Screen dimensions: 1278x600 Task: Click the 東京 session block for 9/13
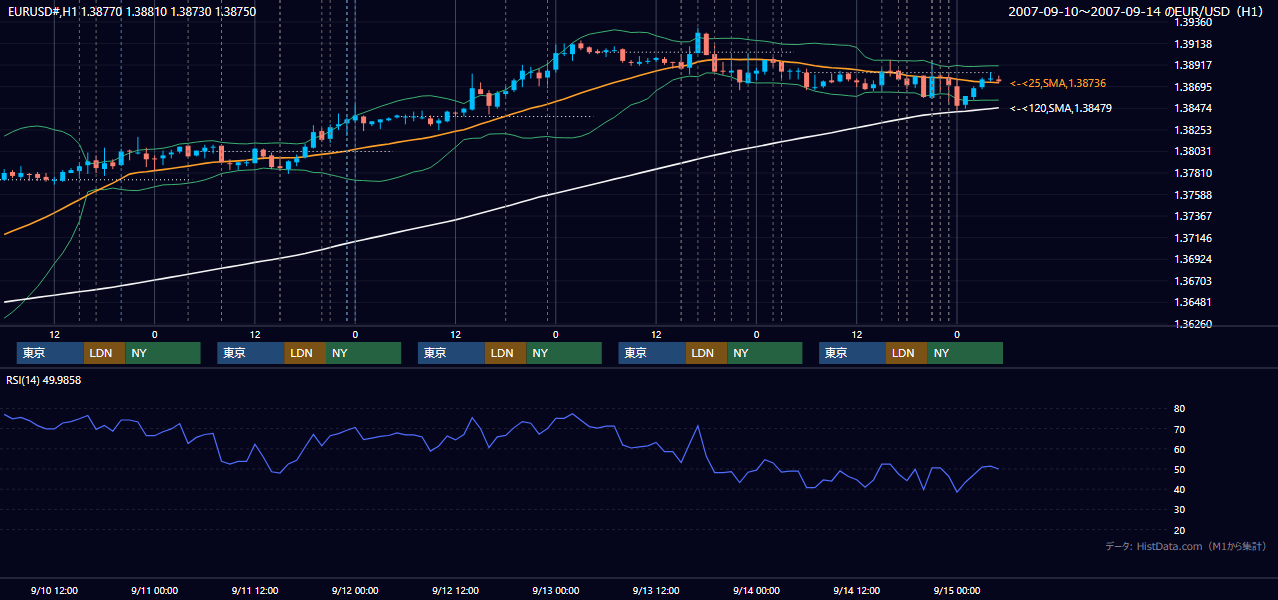coord(652,353)
